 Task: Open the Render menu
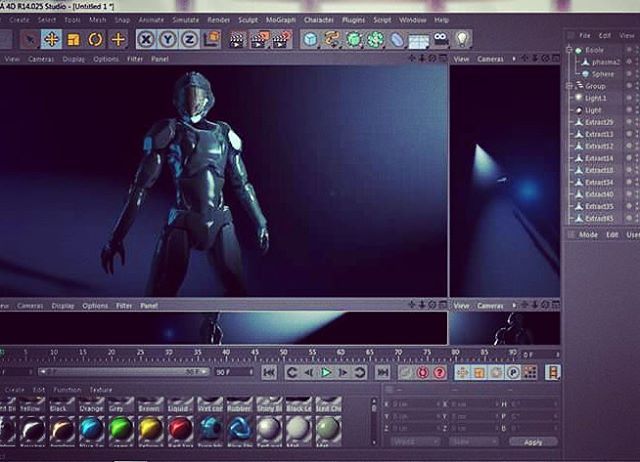[x=218, y=20]
